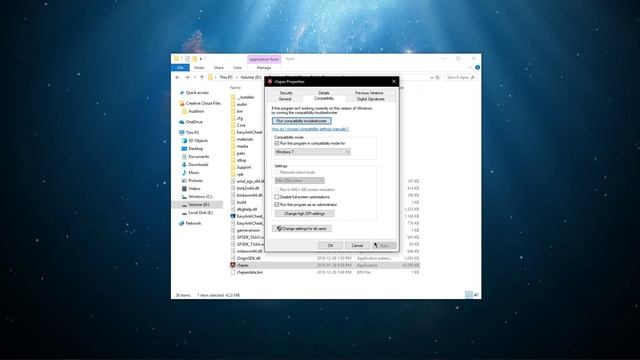The image size is (640, 360).
Task: Select This PC in navigation pane
Action: (192, 132)
